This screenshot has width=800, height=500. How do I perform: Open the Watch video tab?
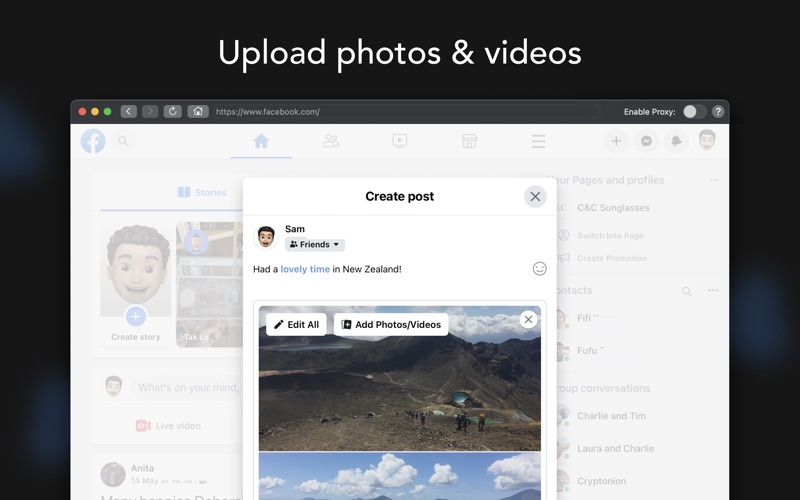point(399,141)
